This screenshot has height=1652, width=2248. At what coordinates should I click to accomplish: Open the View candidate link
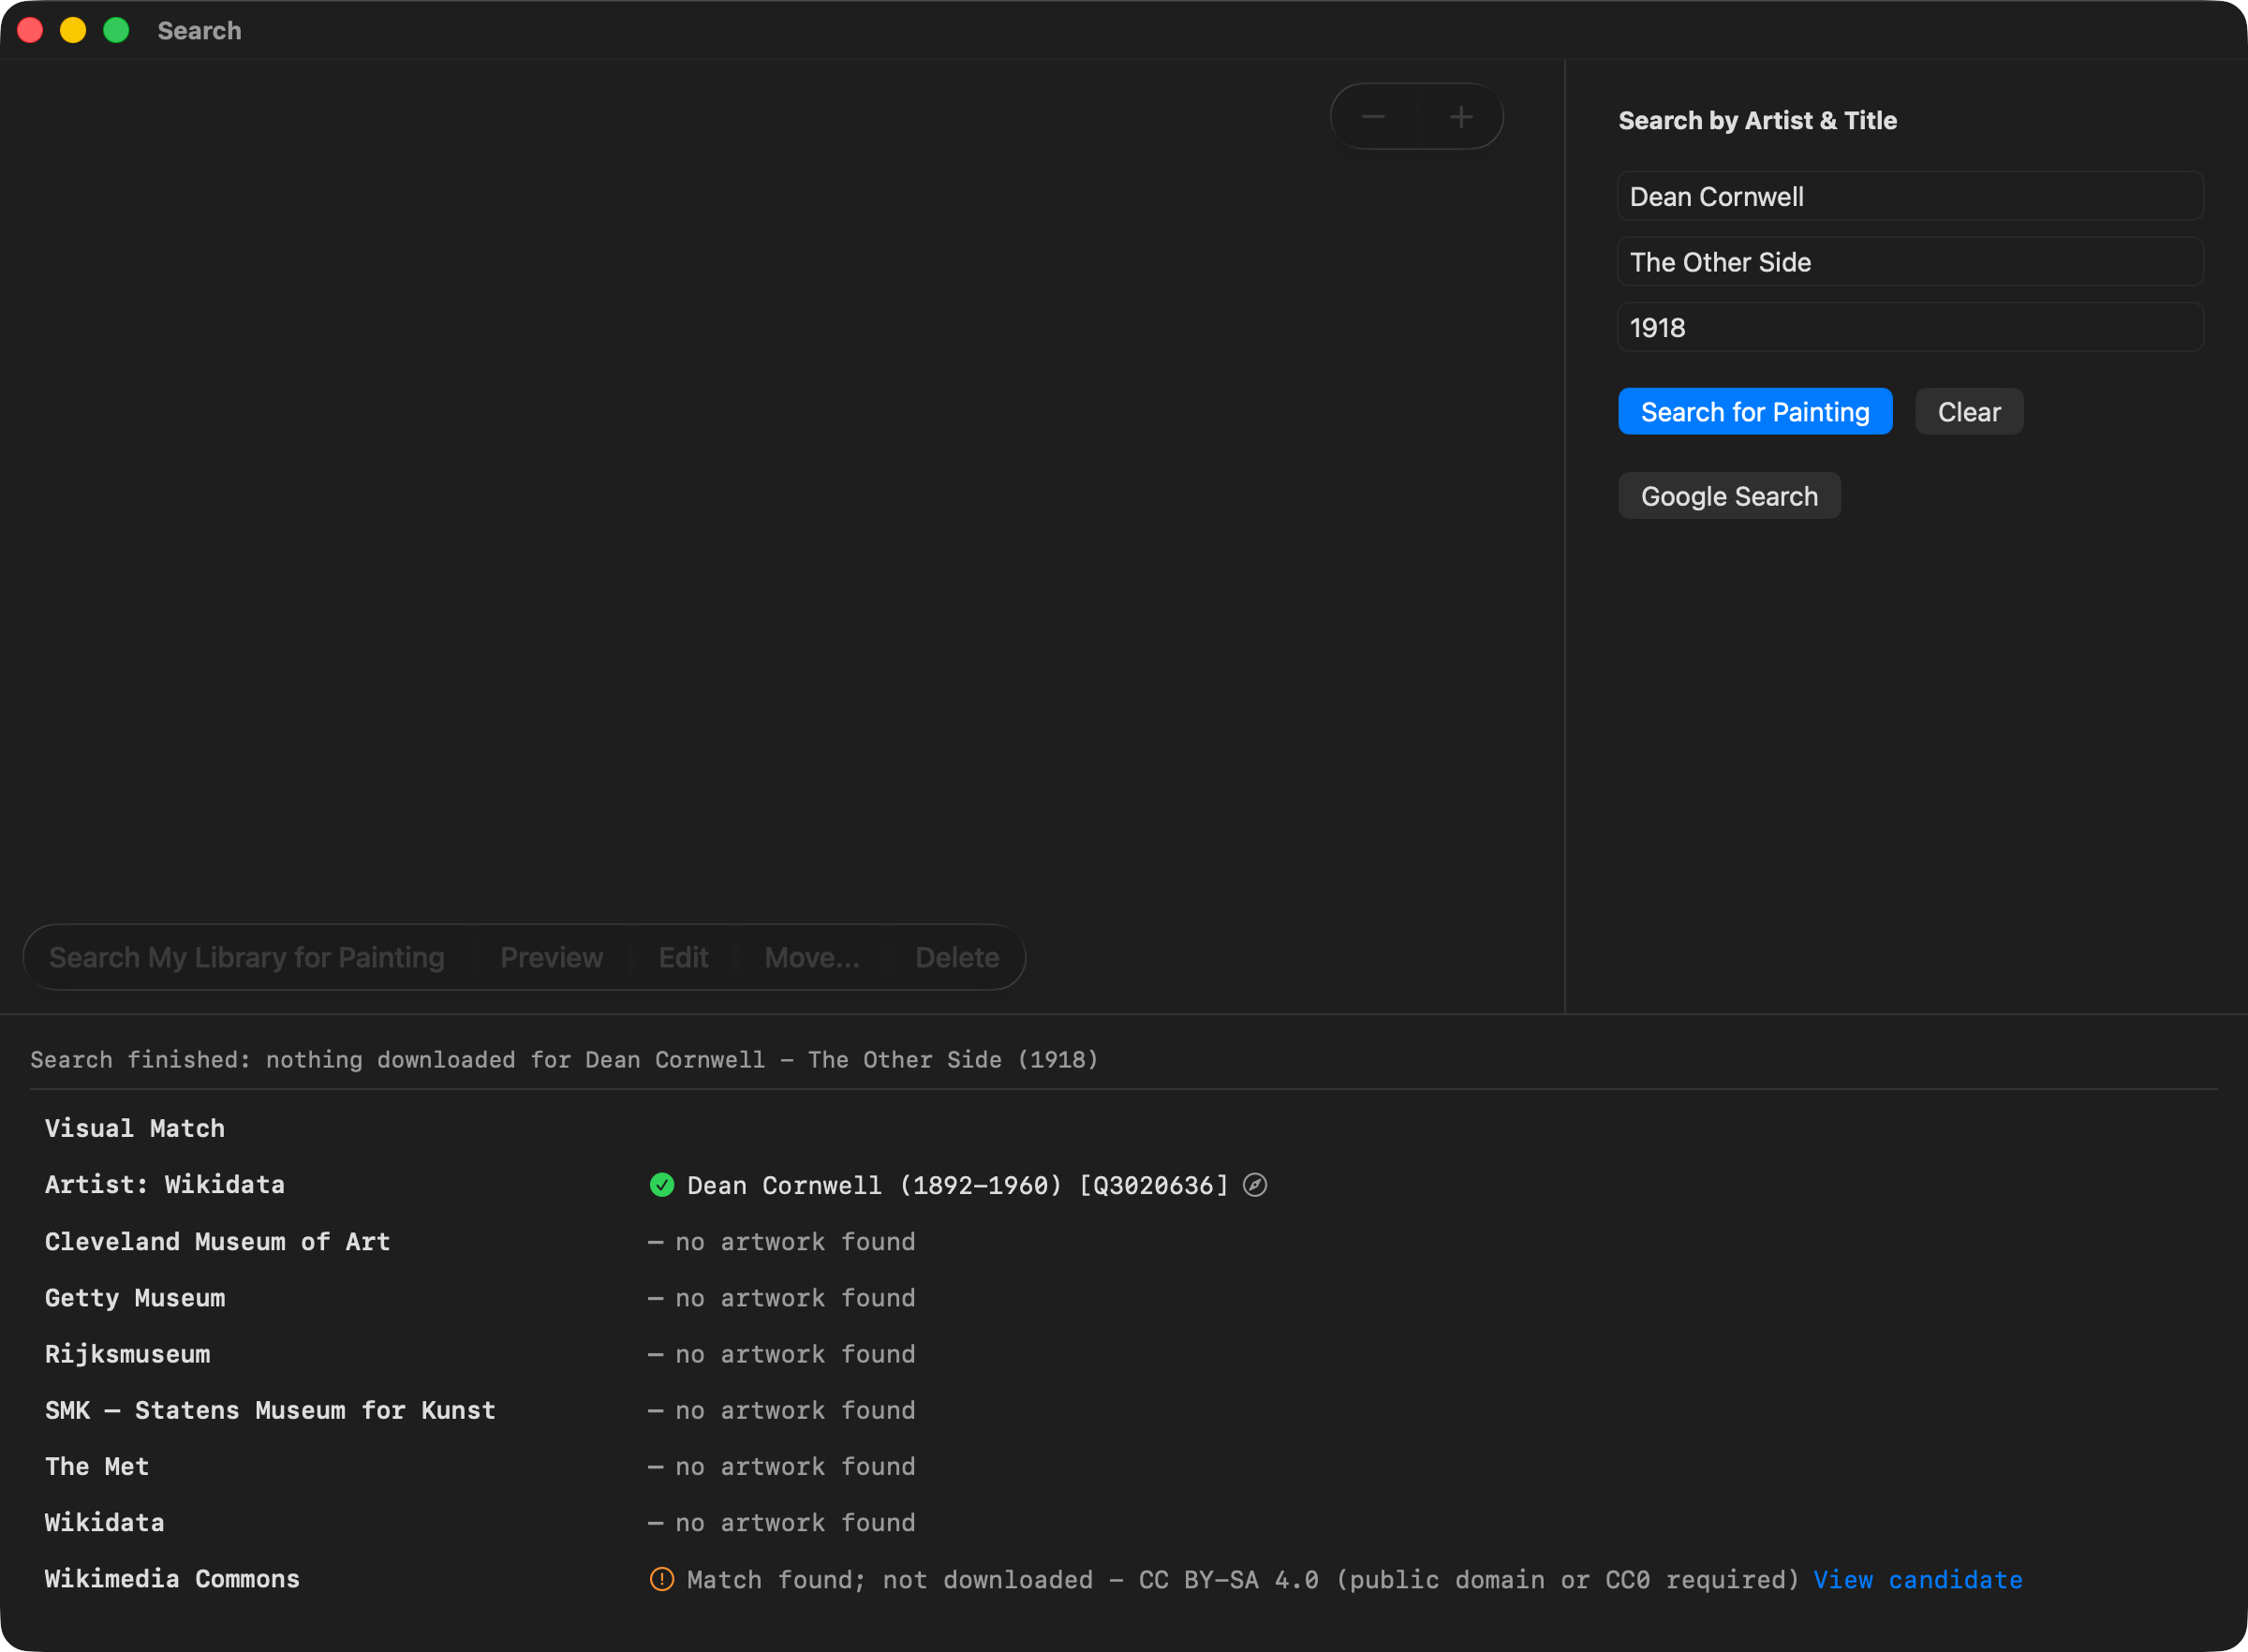tap(1918, 1579)
